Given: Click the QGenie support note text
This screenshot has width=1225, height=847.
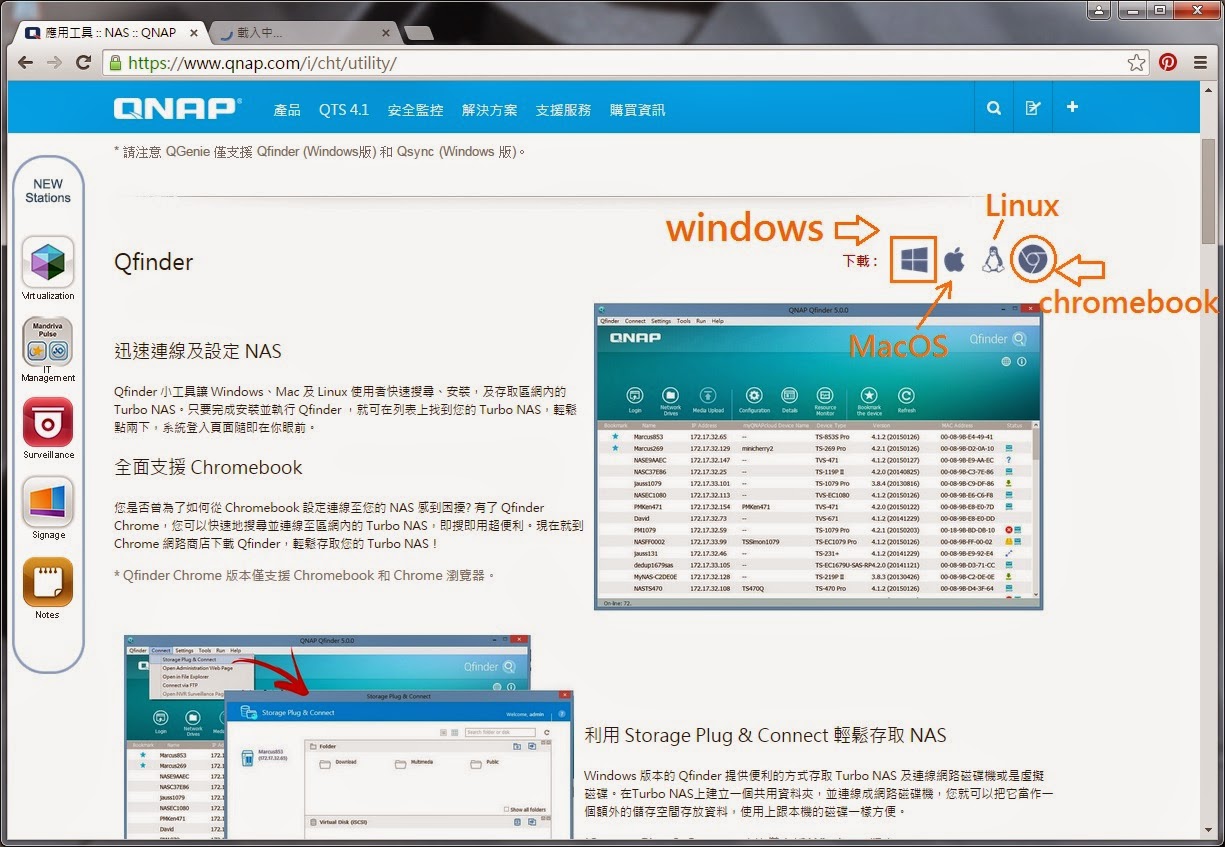Looking at the screenshot, I should pyautogui.click(x=320, y=152).
